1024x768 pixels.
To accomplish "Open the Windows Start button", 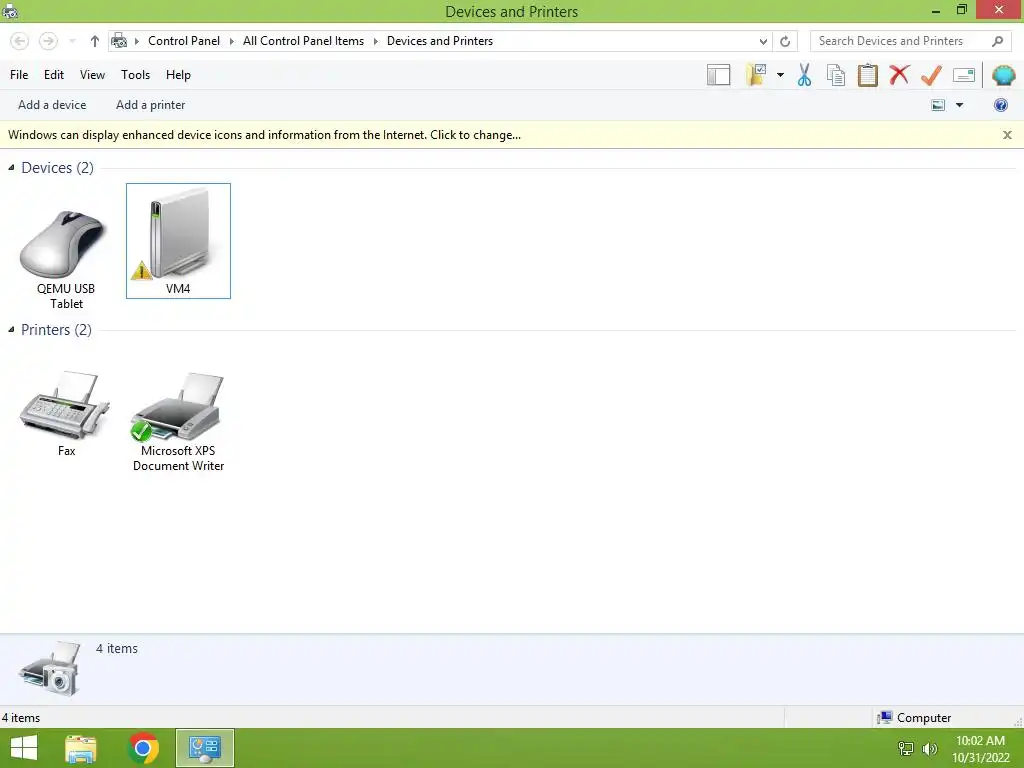I will pyautogui.click(x=24, y=748).
